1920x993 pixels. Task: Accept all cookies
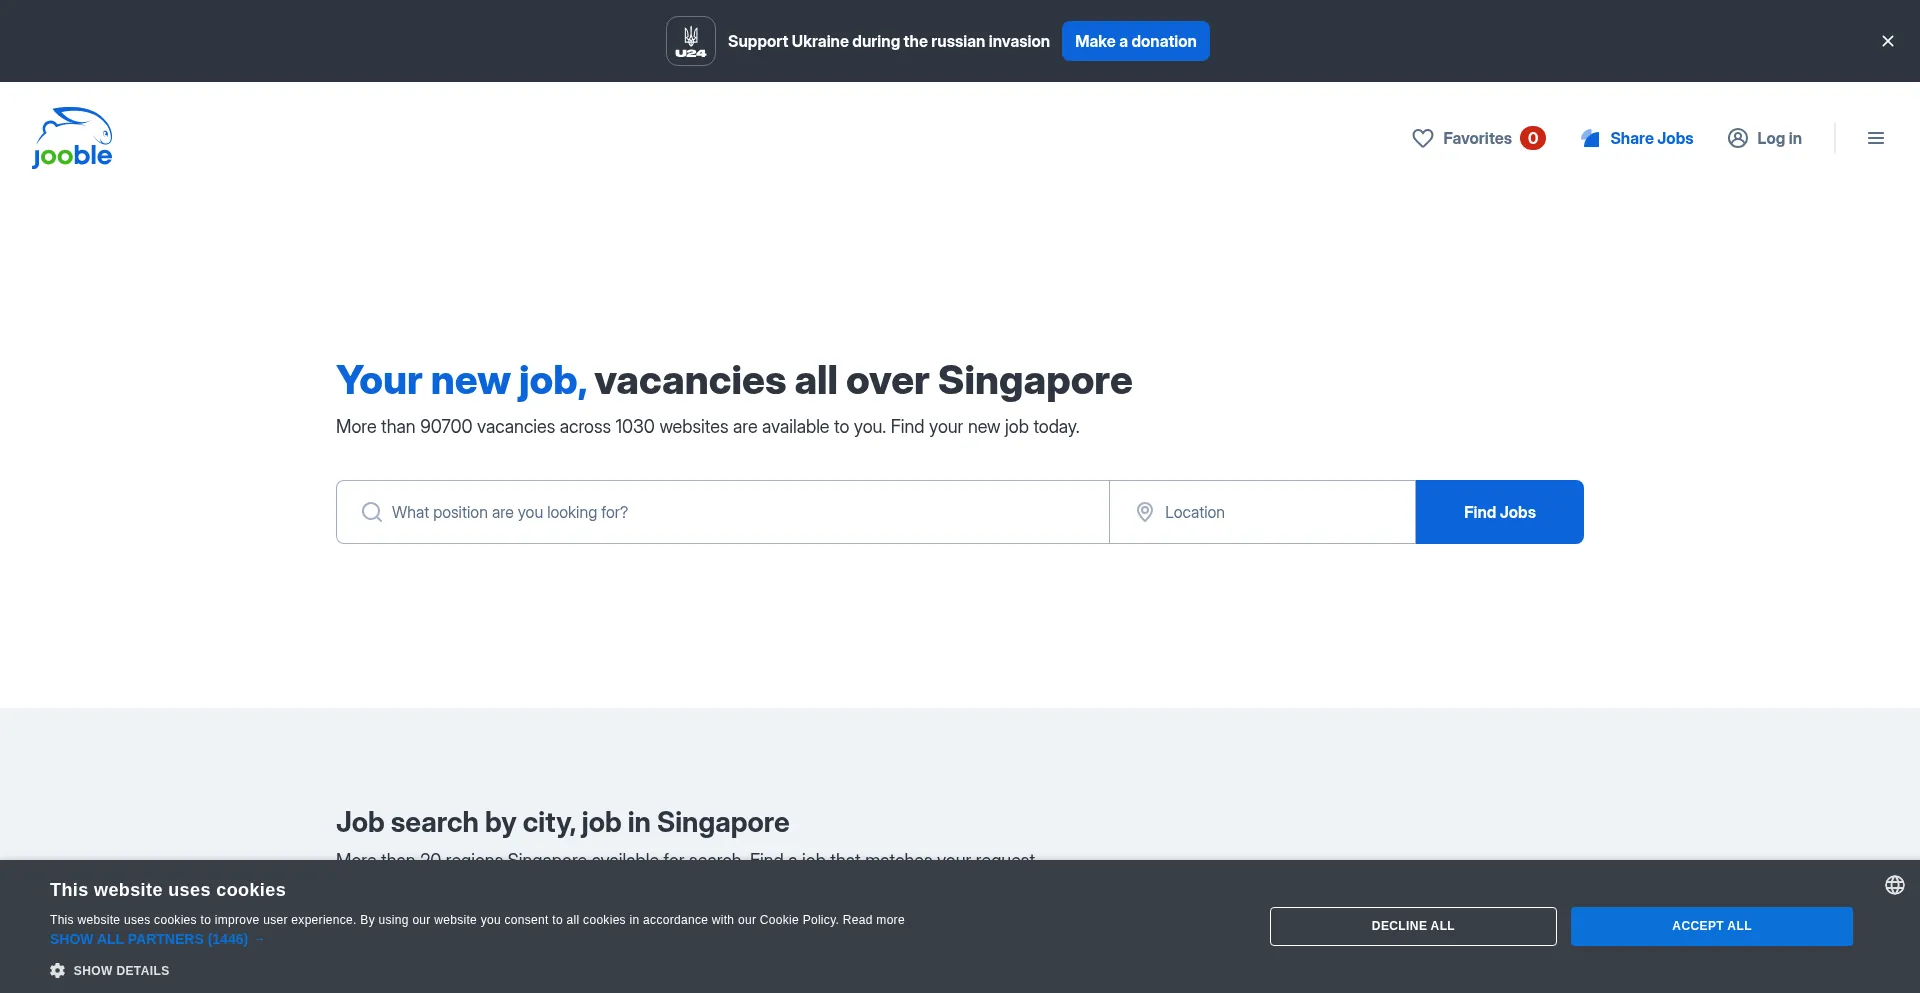click(1711, 926)
